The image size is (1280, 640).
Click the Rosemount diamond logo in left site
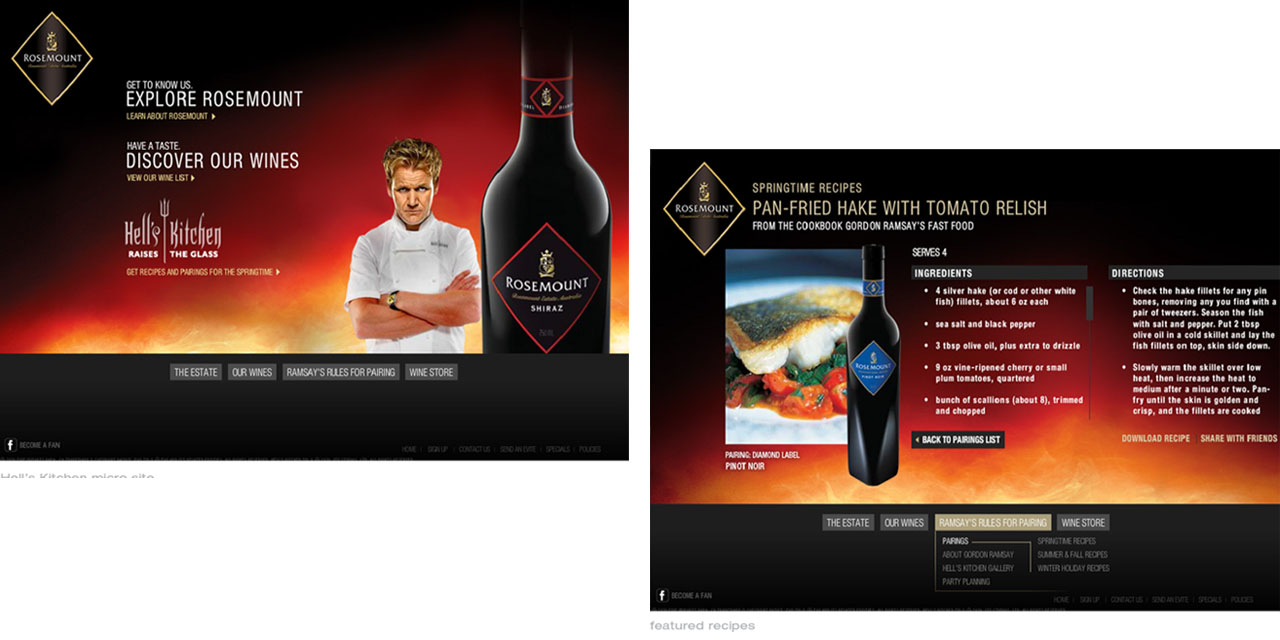(52, 59)
